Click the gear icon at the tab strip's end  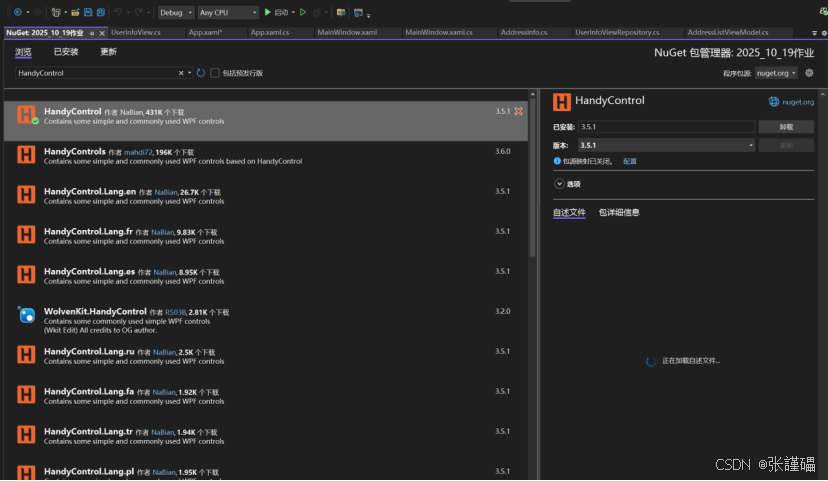(x=824, y=33)
